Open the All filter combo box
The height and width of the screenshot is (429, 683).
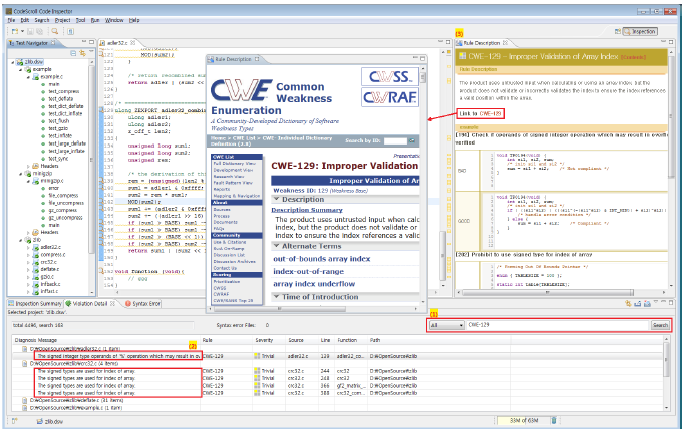pyautogui.click(x=447, y=325)
